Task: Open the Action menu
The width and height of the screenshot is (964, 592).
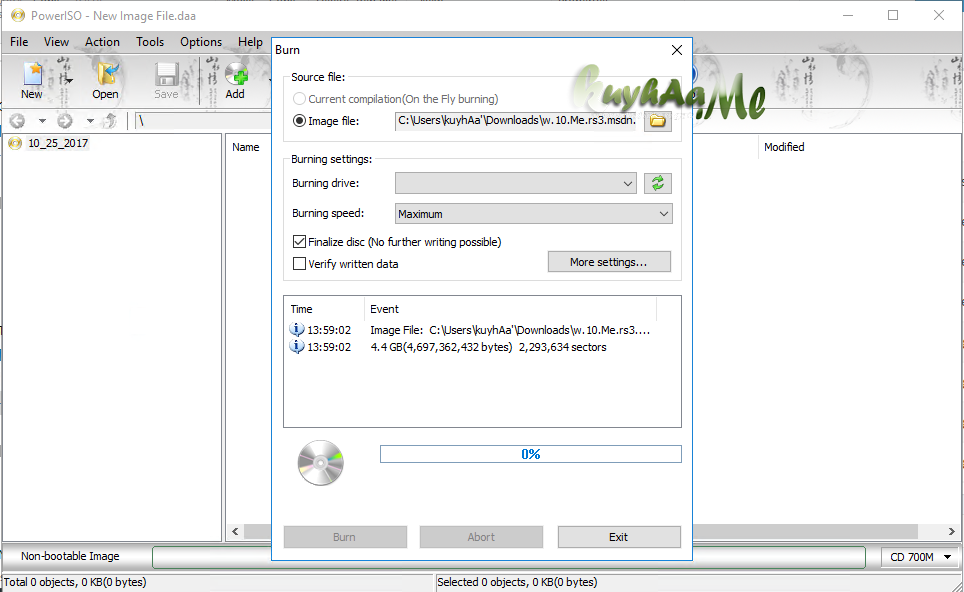Action: tap(102, 42)
